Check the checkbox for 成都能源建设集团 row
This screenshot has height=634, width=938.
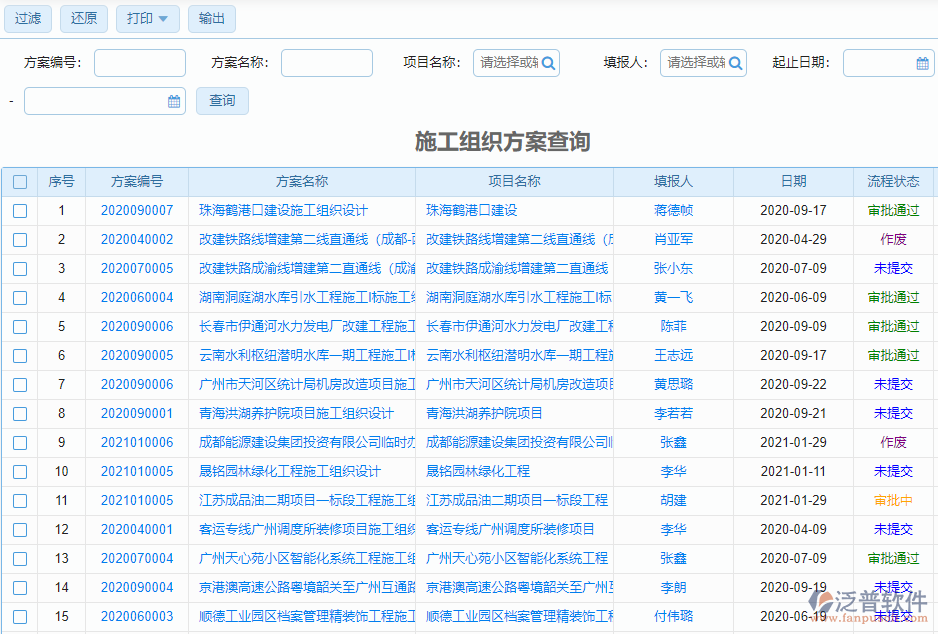19,442
